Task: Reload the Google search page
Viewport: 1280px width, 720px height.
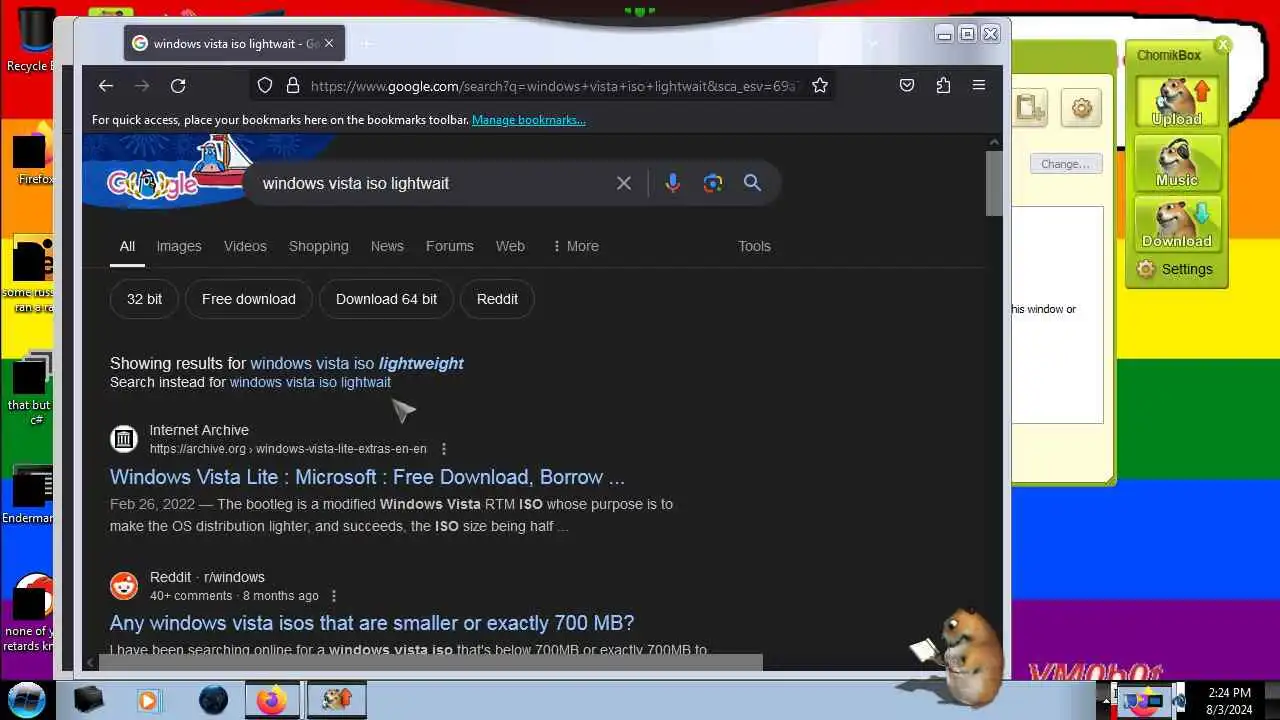Action: (x=178, y=86)
